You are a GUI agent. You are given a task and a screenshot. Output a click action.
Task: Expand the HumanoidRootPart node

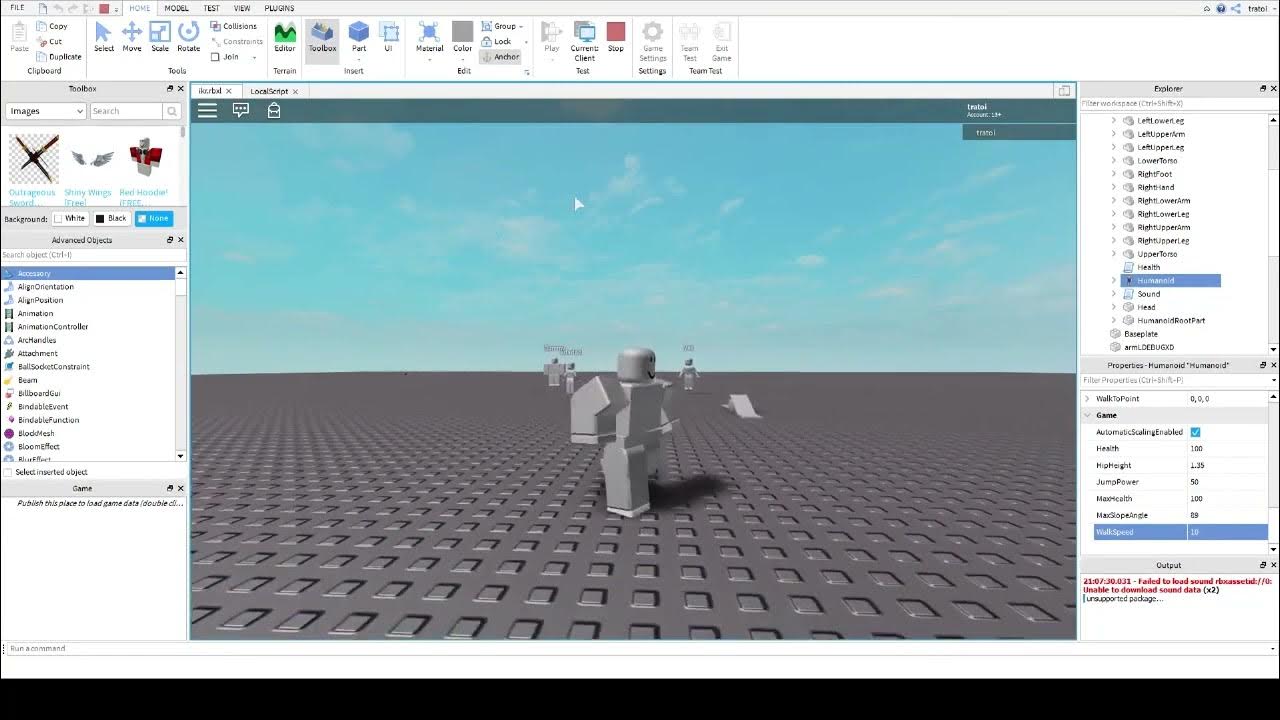[1114, 321]
